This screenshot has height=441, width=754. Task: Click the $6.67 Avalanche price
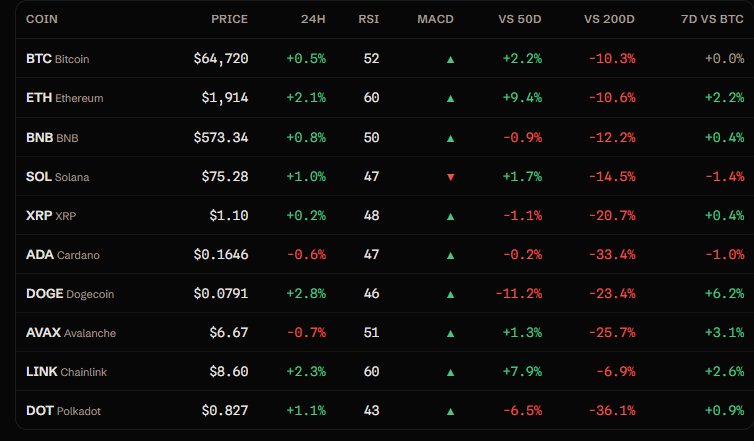click(x=229, y=332)
